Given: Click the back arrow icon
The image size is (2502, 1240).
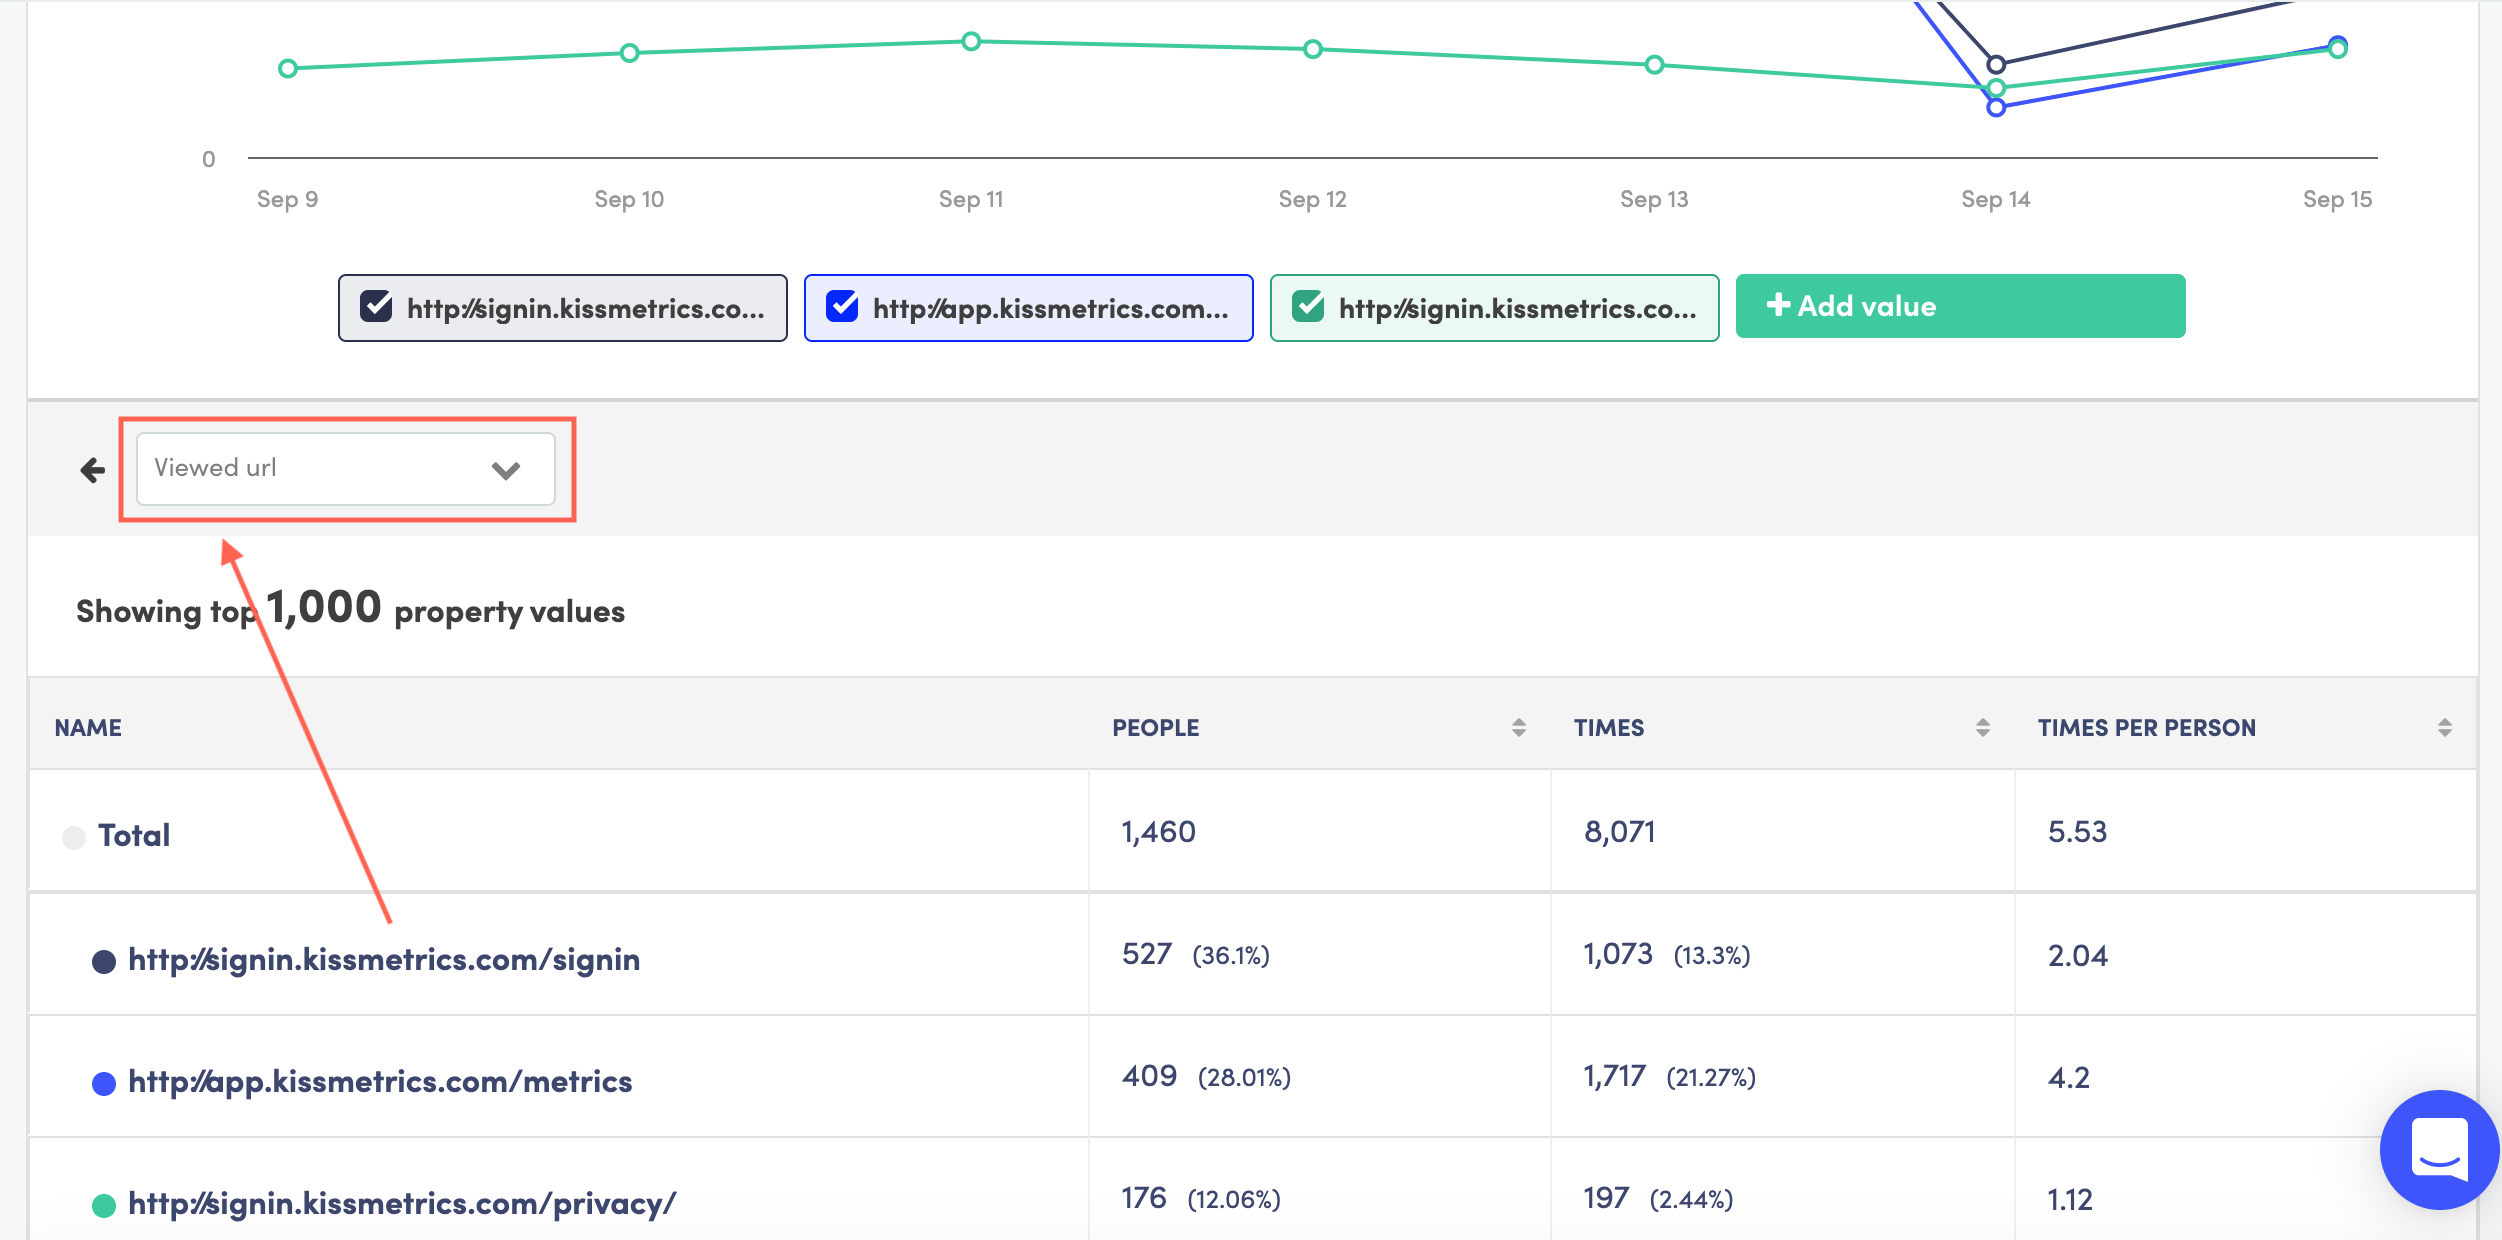Looking at the screenshot, I should pyautogui.click(x=93, y=470).
